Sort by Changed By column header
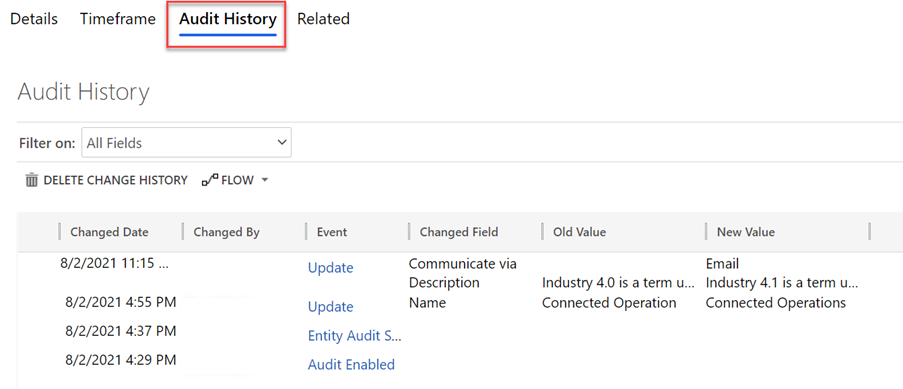903x389 pixels. pos(226,232)
